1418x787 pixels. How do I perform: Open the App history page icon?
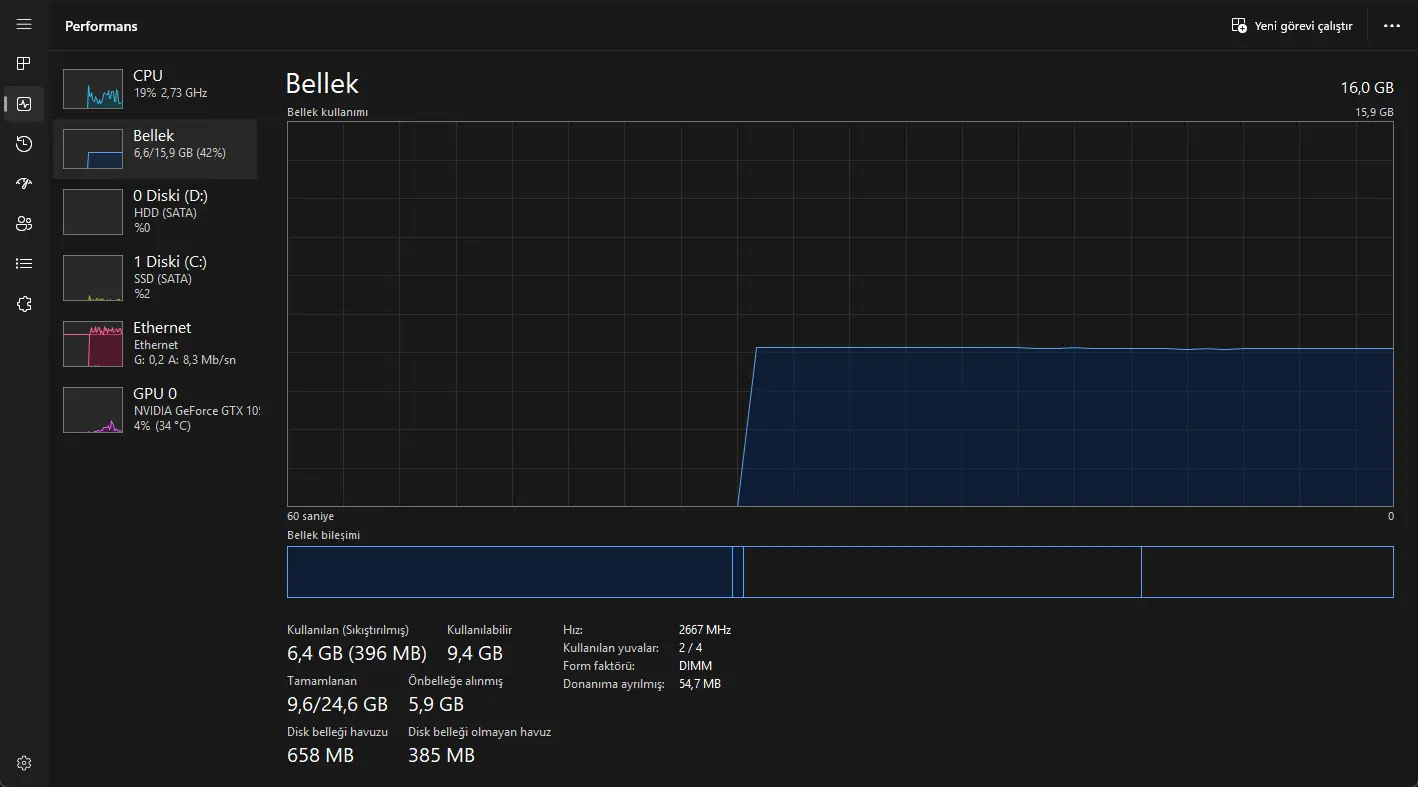tap(24, 144)
